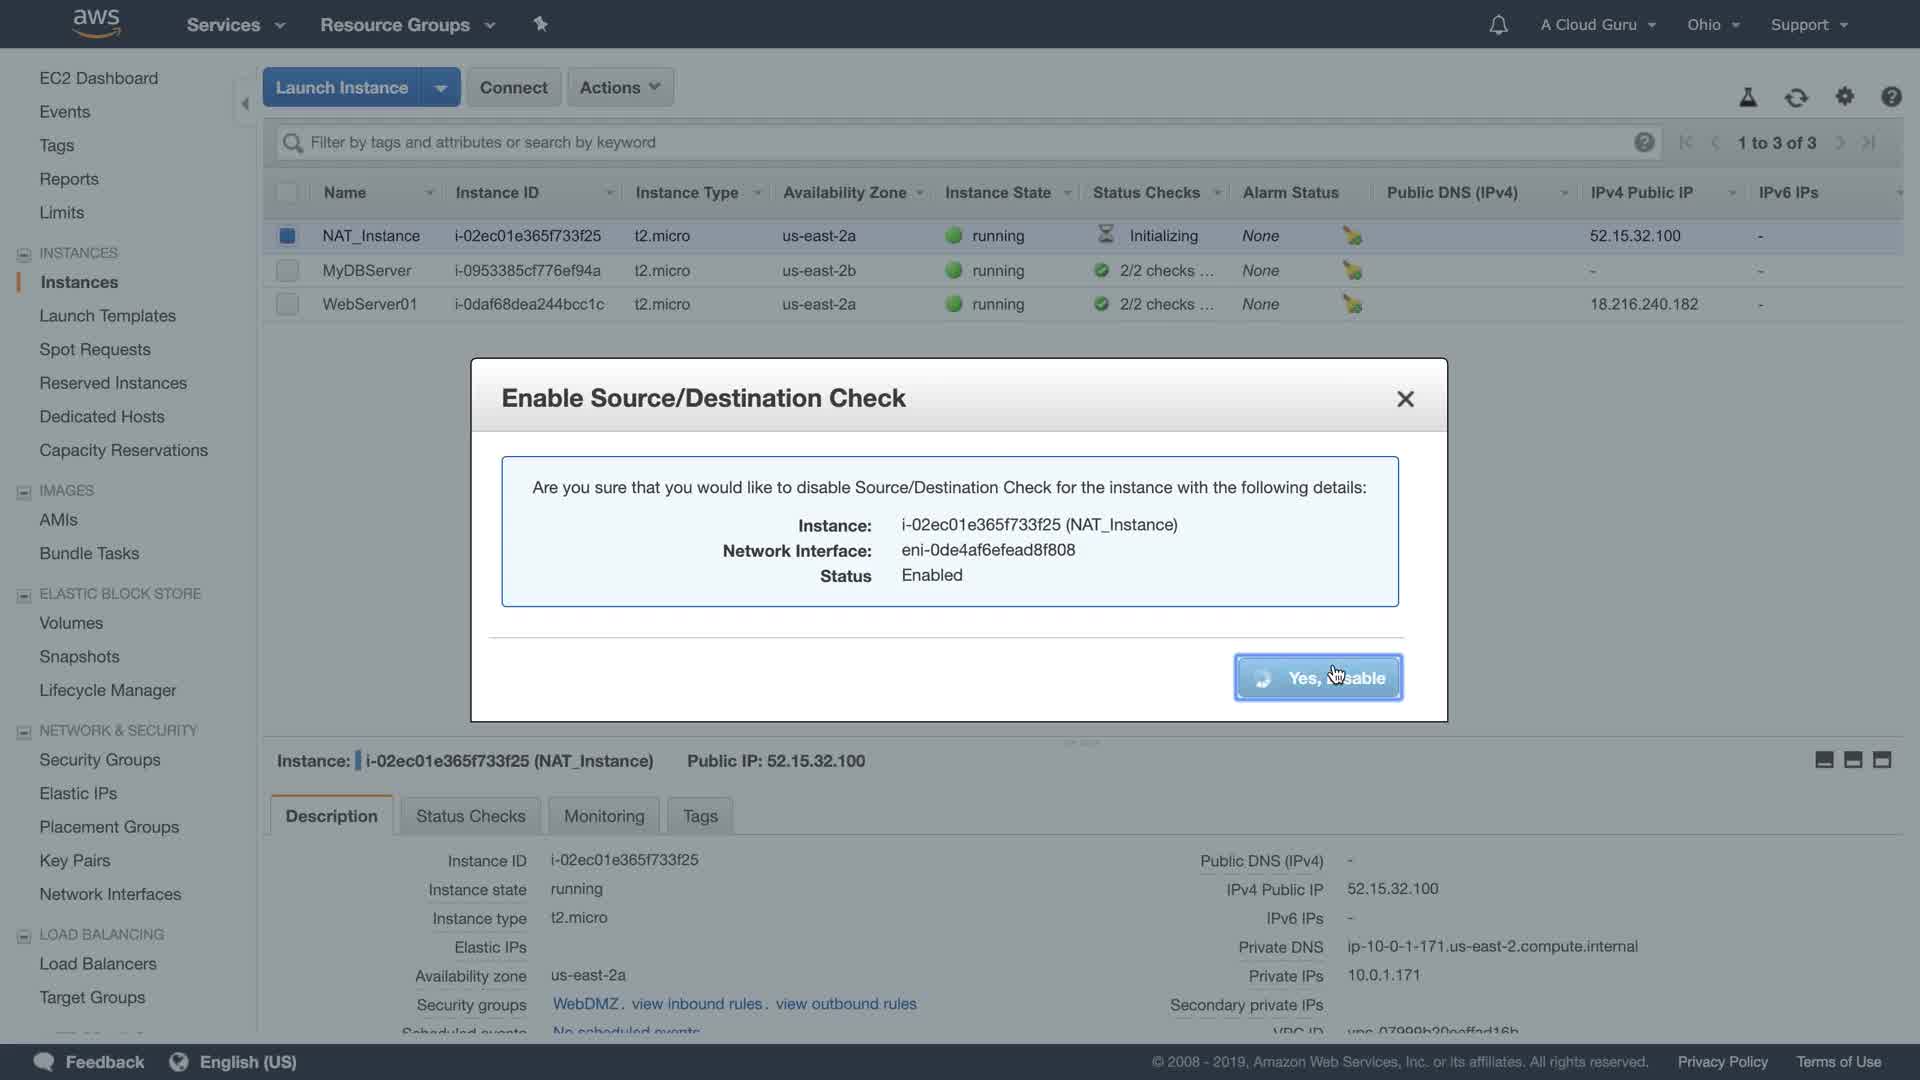Open the help question mark icon
Image resolution: width=1920 pixels, height=1080 pixels.
point(1890,97)
